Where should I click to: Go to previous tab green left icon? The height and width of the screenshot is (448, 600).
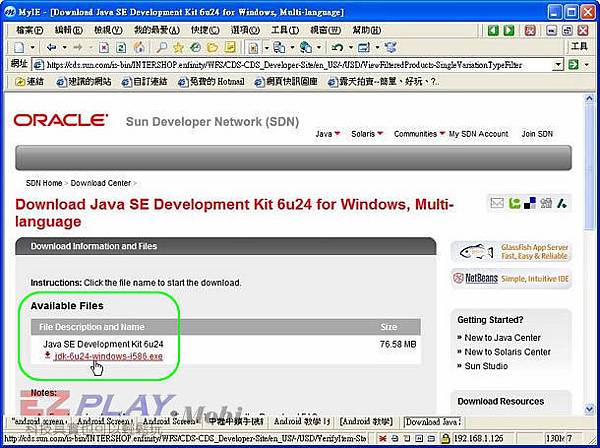(493, 30)
